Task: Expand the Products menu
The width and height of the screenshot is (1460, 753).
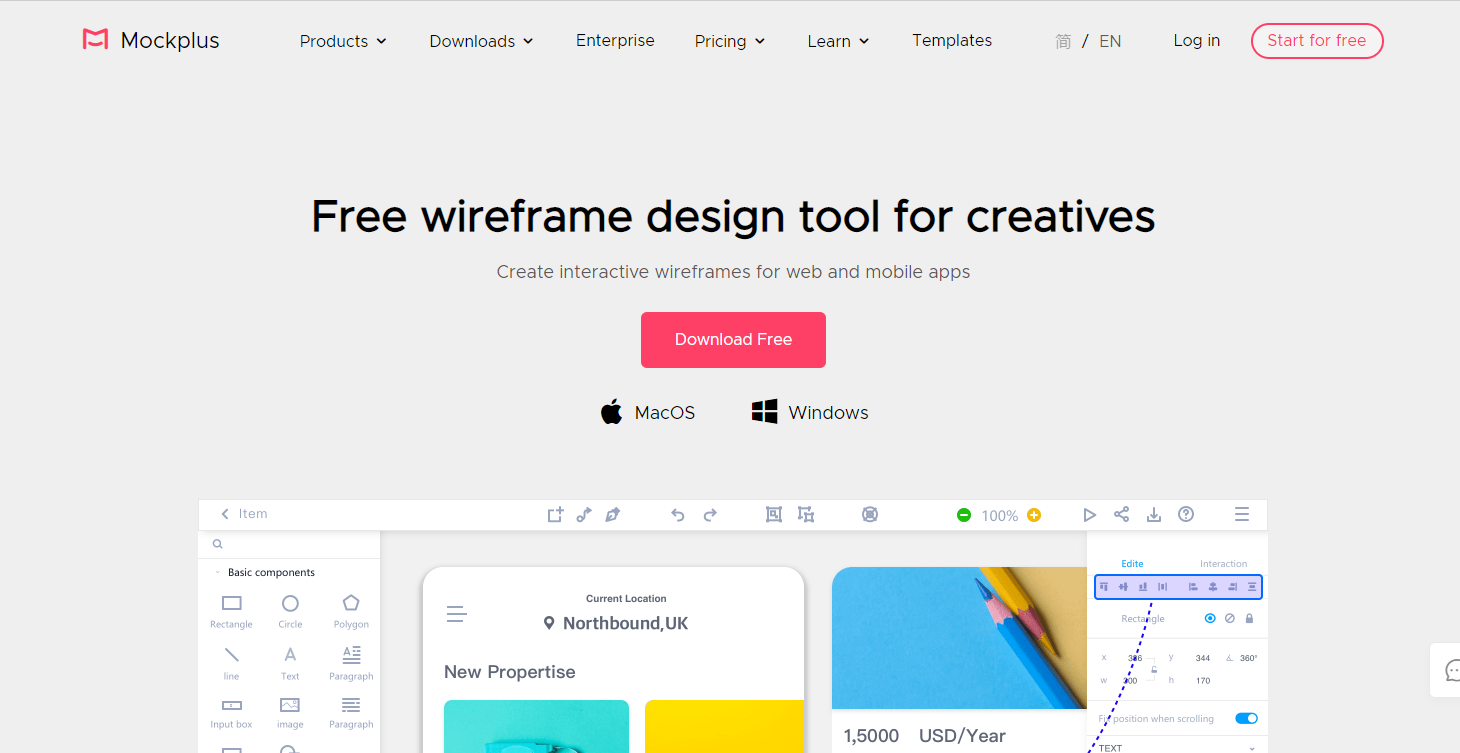Action: [x=343, y=41]
